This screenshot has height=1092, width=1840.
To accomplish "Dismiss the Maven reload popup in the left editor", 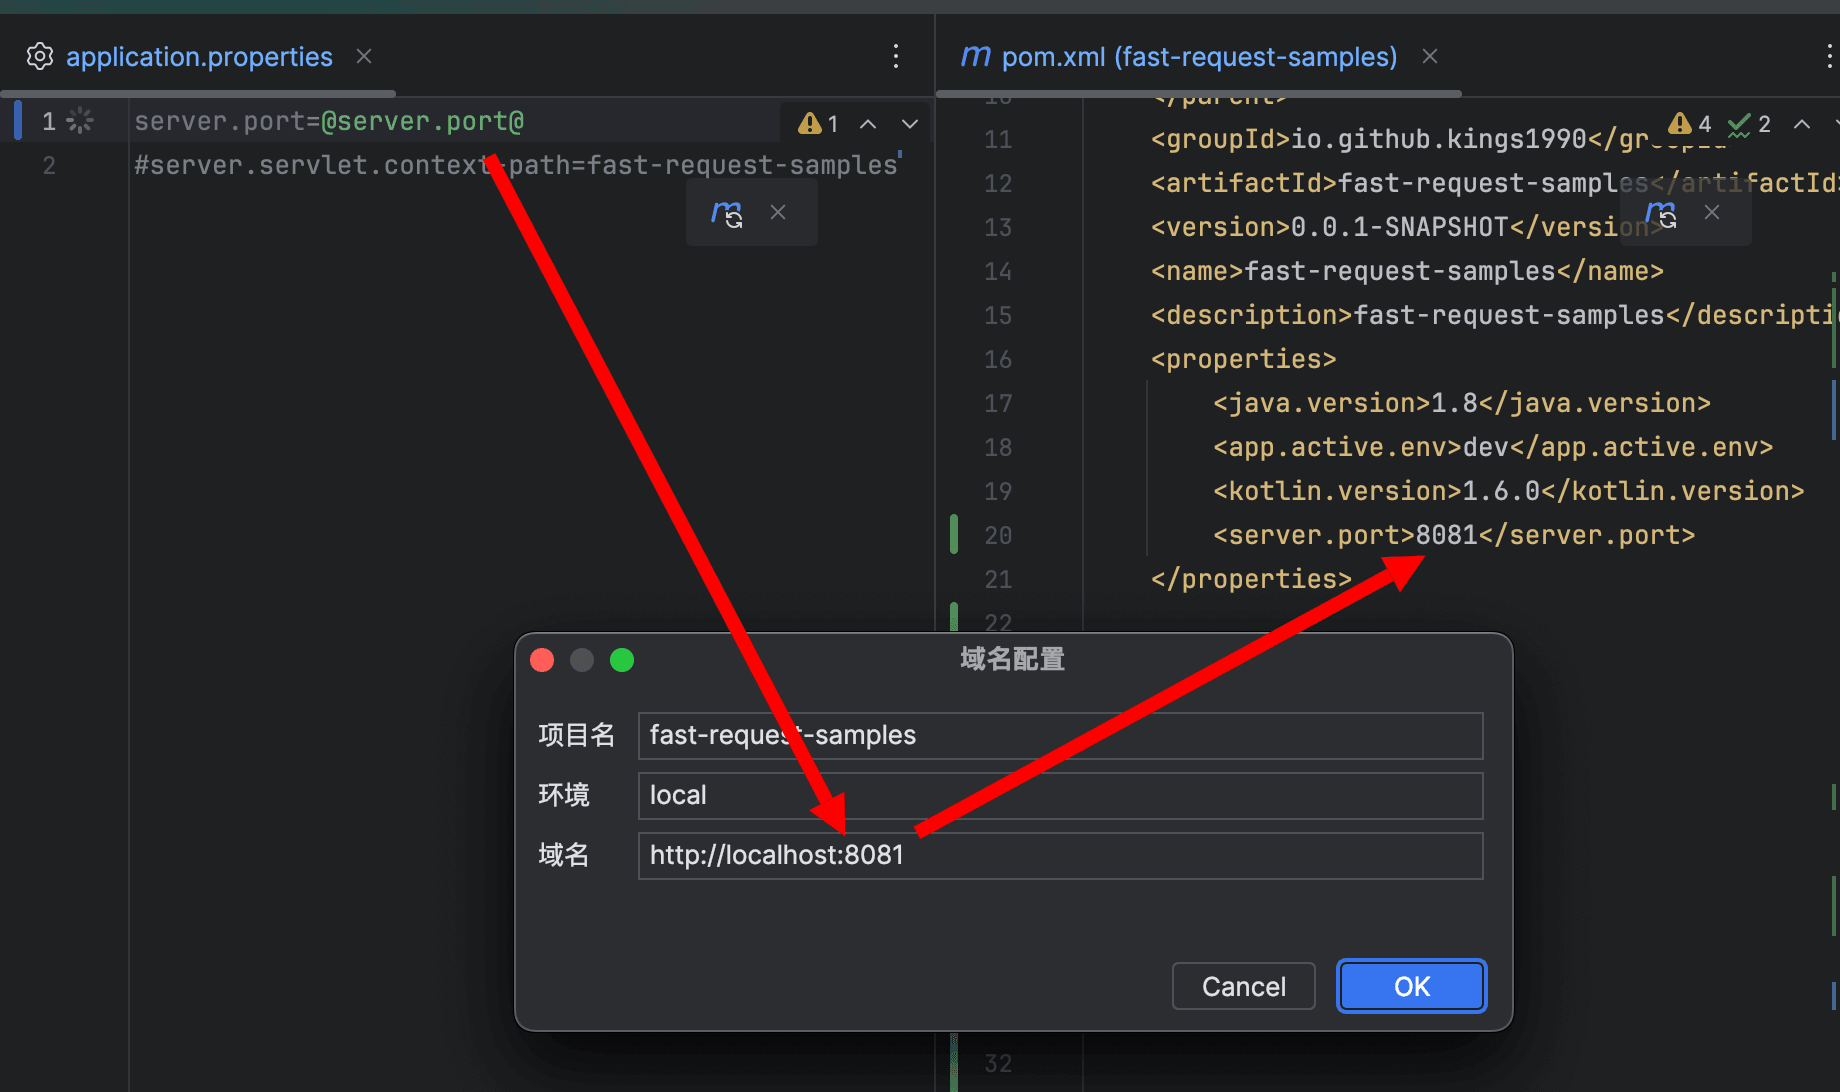I will pyautogui.click(x=778, y=212).
